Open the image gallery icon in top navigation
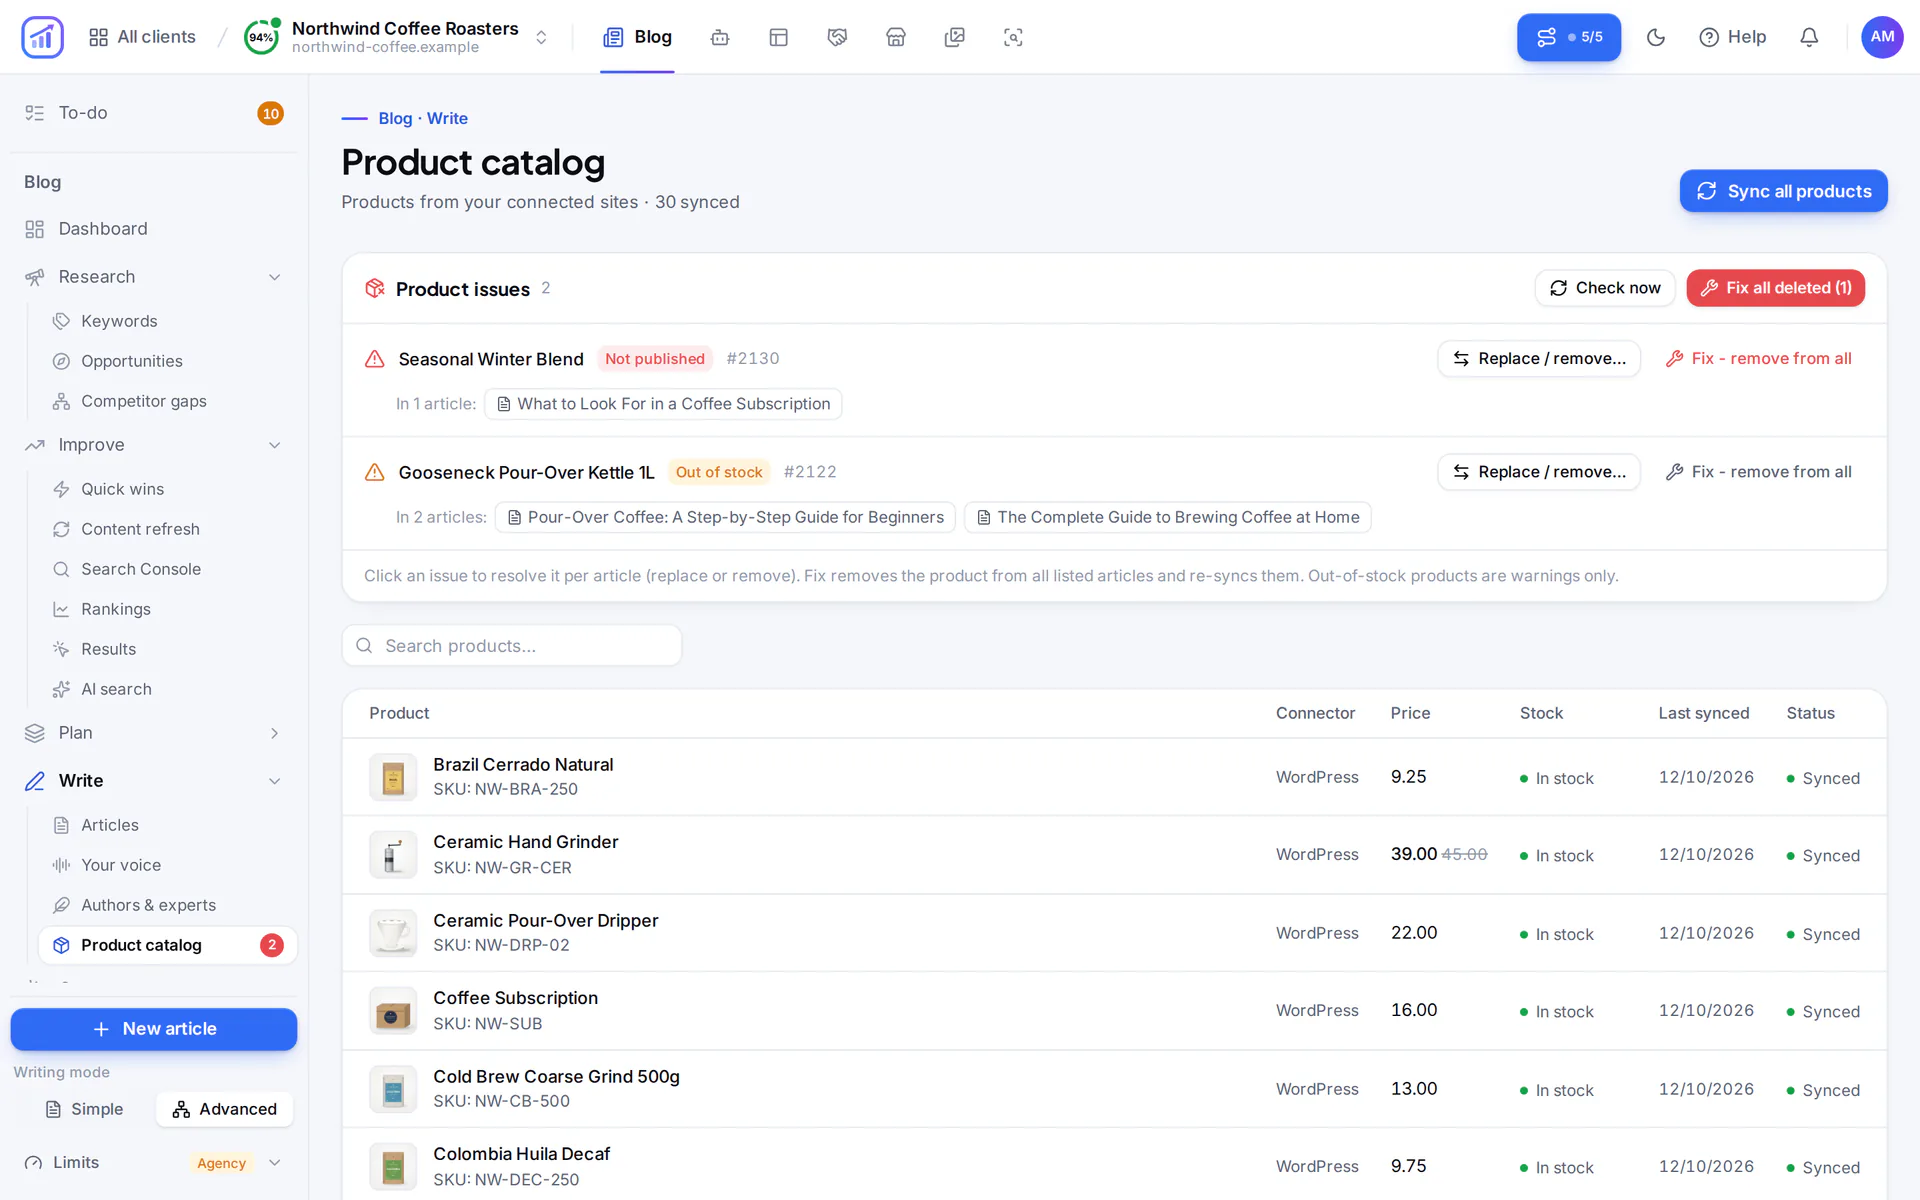 [x=955, y=37]
